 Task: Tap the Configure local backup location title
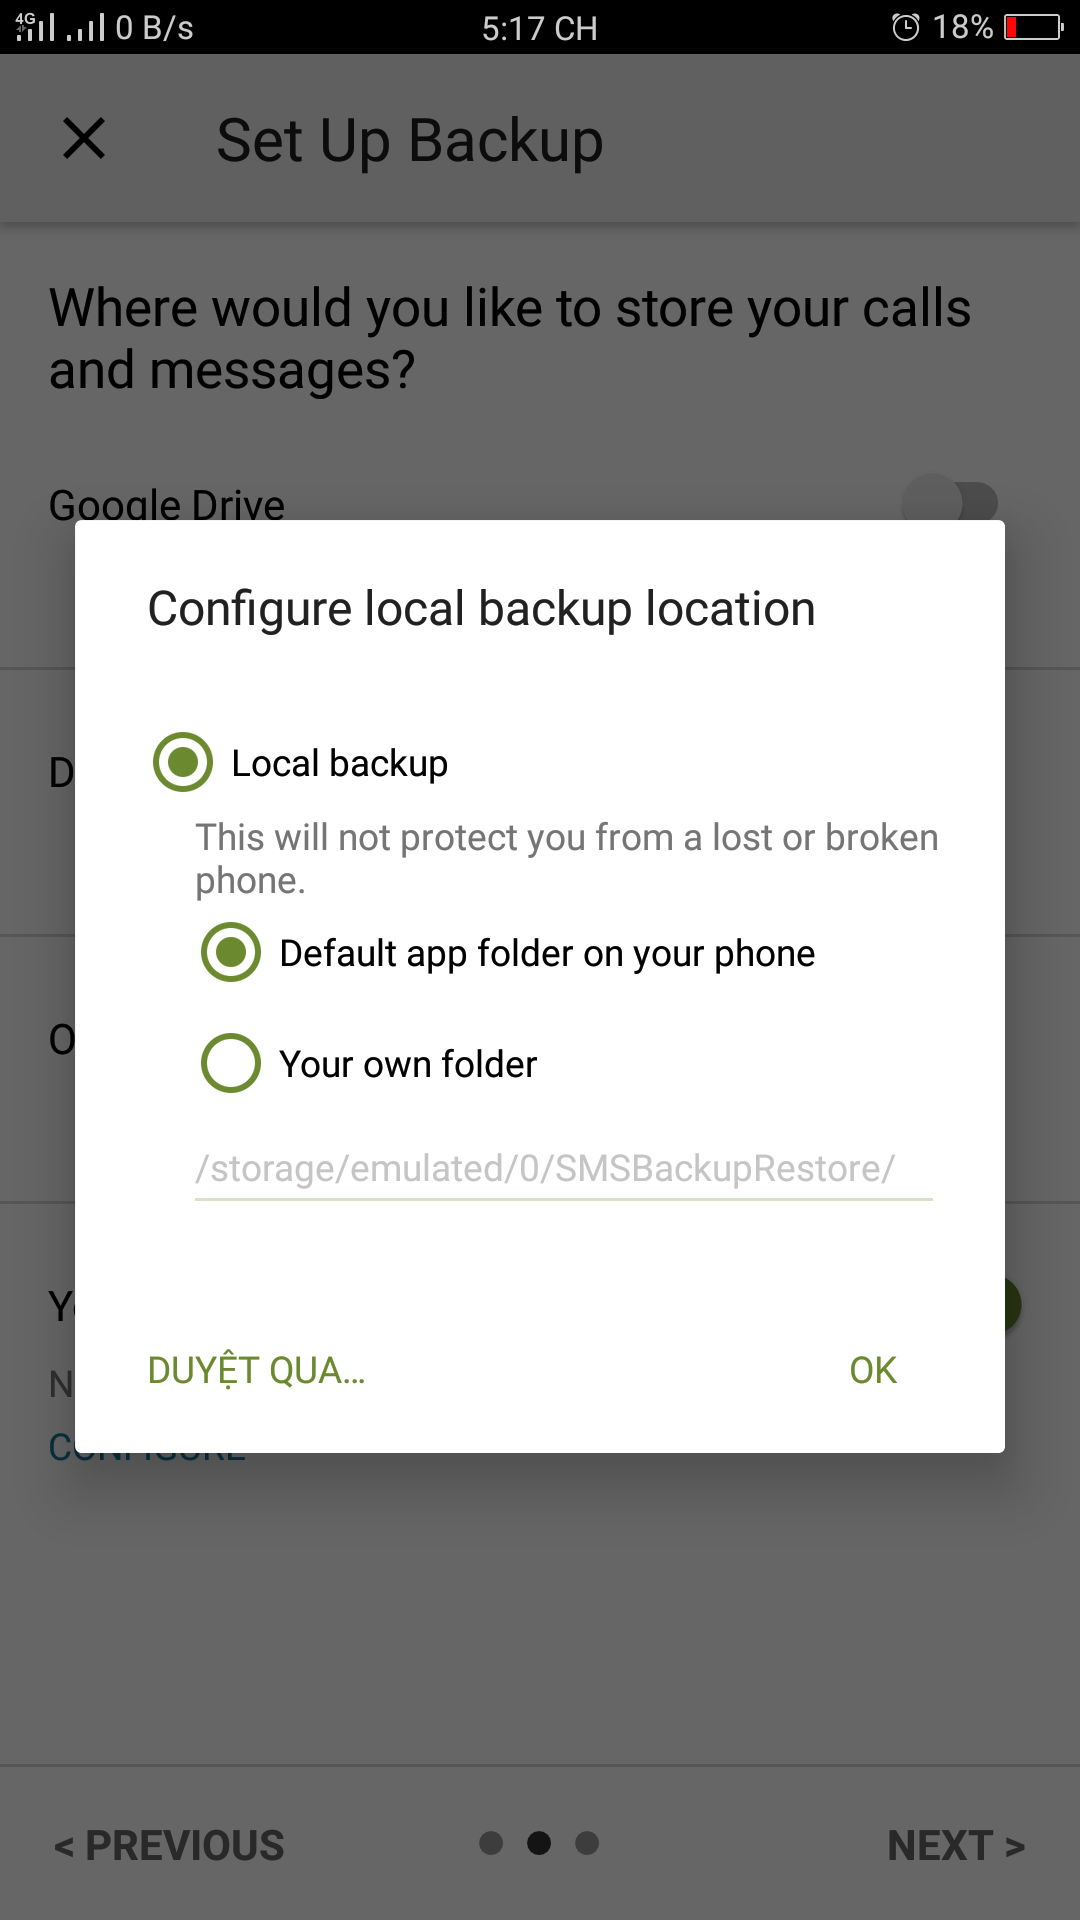pyautogui.click(x=481, y=609)
